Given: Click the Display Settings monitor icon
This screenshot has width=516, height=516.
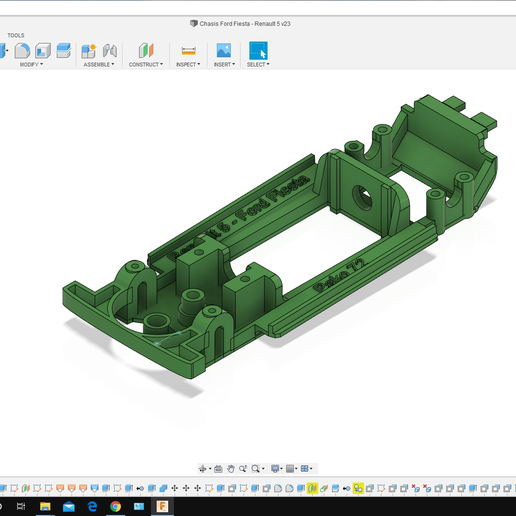Looking at the screenshot, I should pyautogui.click(x=275, y=469).
